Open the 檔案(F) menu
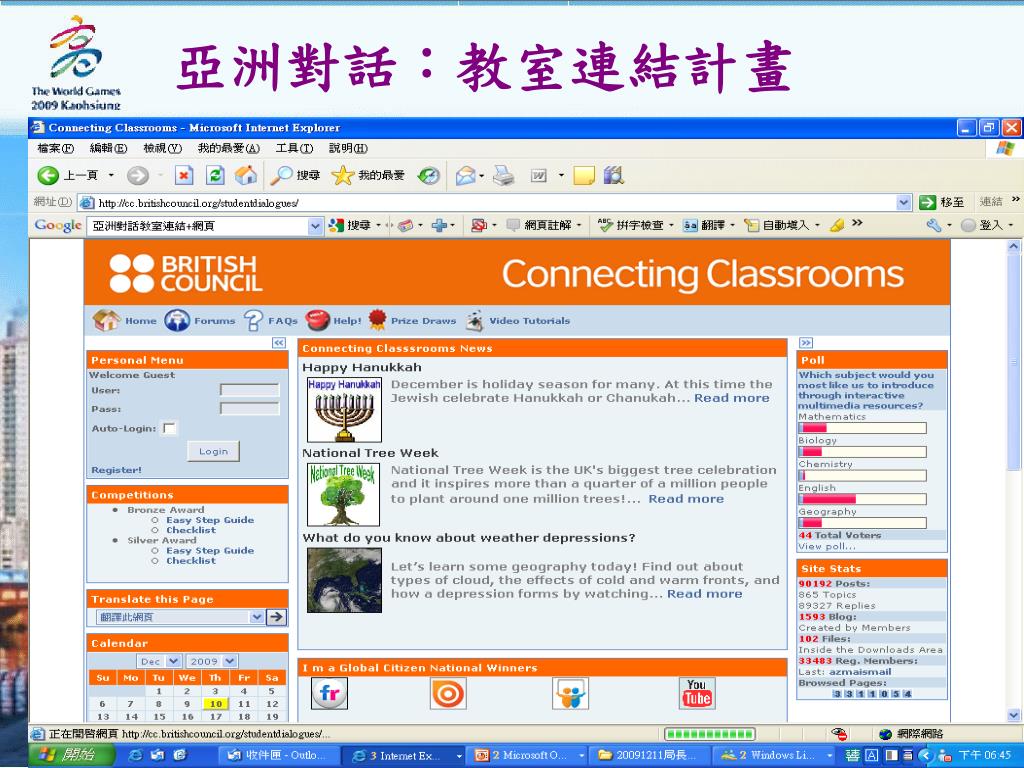The height and width of the screenshot is (768, 1024). click(56, 148)
